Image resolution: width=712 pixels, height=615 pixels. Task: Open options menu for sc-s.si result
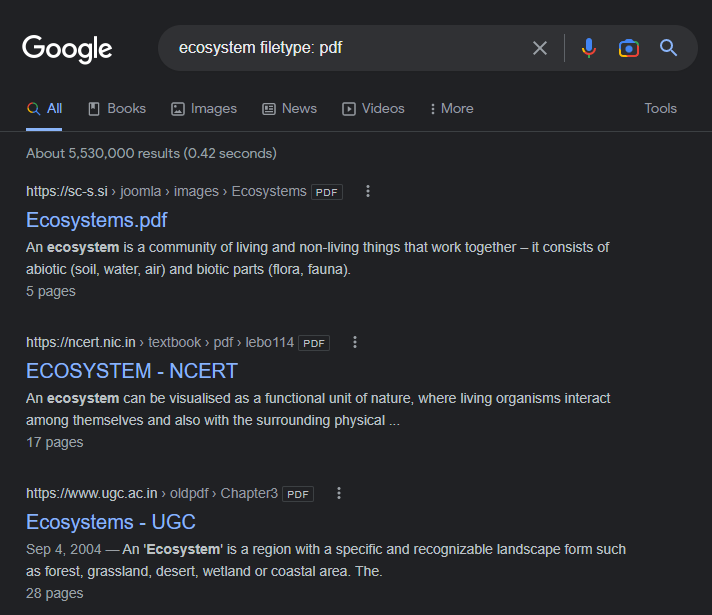click(368, 191)
